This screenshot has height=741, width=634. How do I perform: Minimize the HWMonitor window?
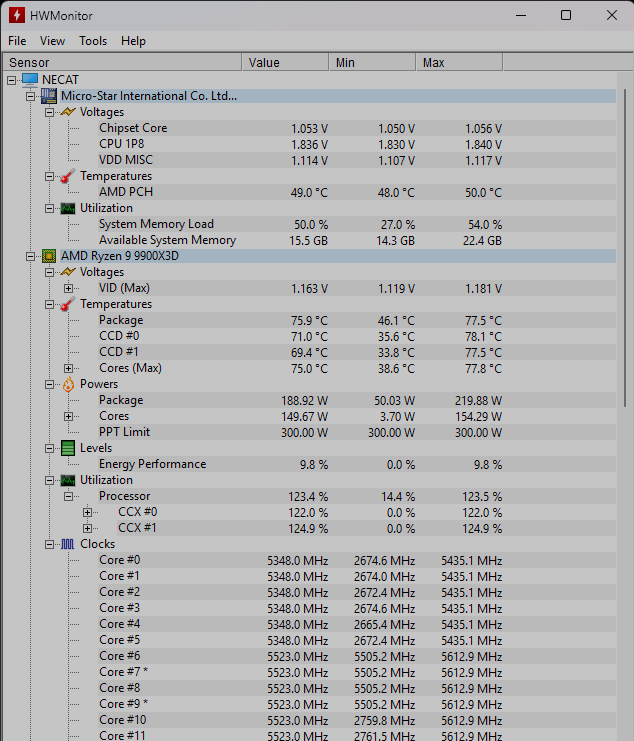521,16
